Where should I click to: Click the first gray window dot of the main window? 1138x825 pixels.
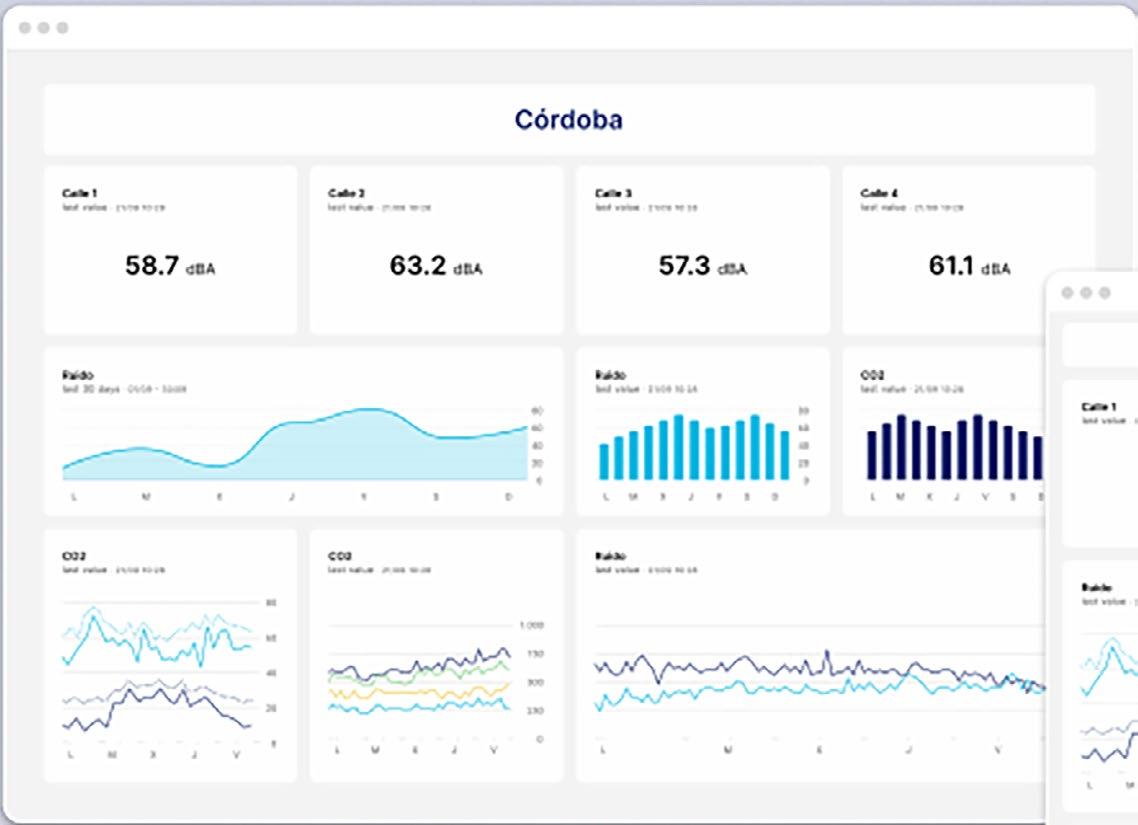[25, 28]
